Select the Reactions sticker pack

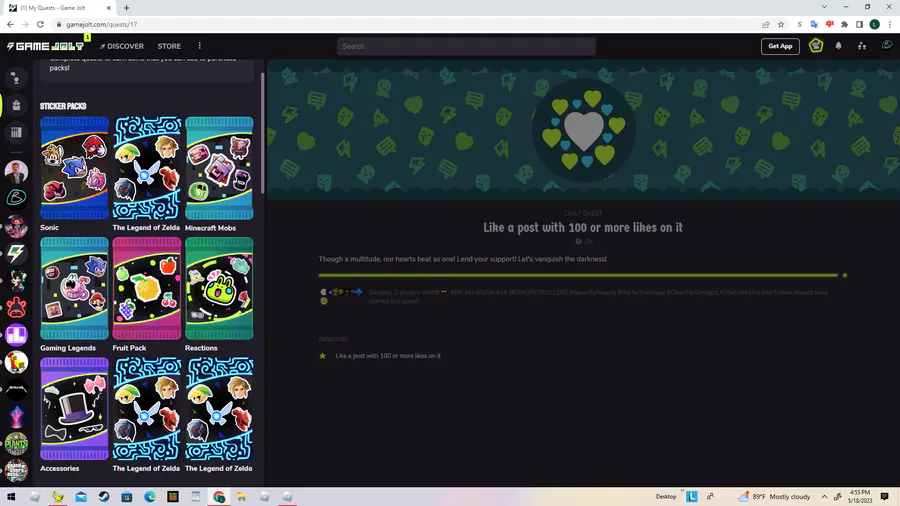219,289
